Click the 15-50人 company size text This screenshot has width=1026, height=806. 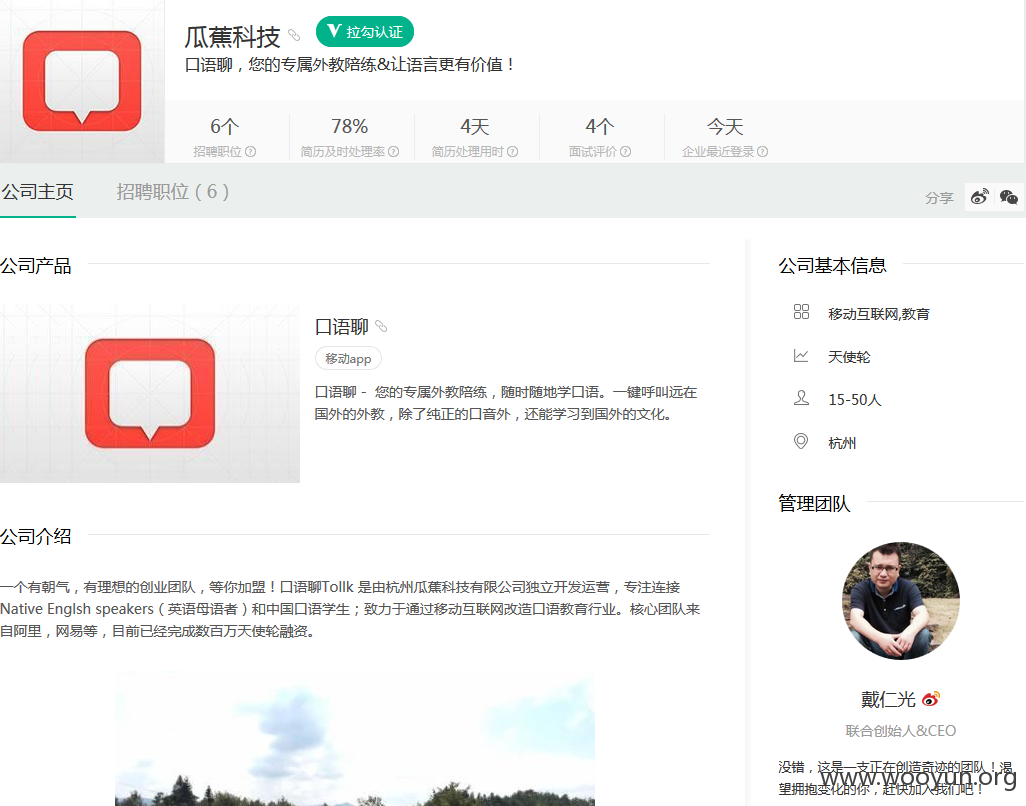point(855,400)
